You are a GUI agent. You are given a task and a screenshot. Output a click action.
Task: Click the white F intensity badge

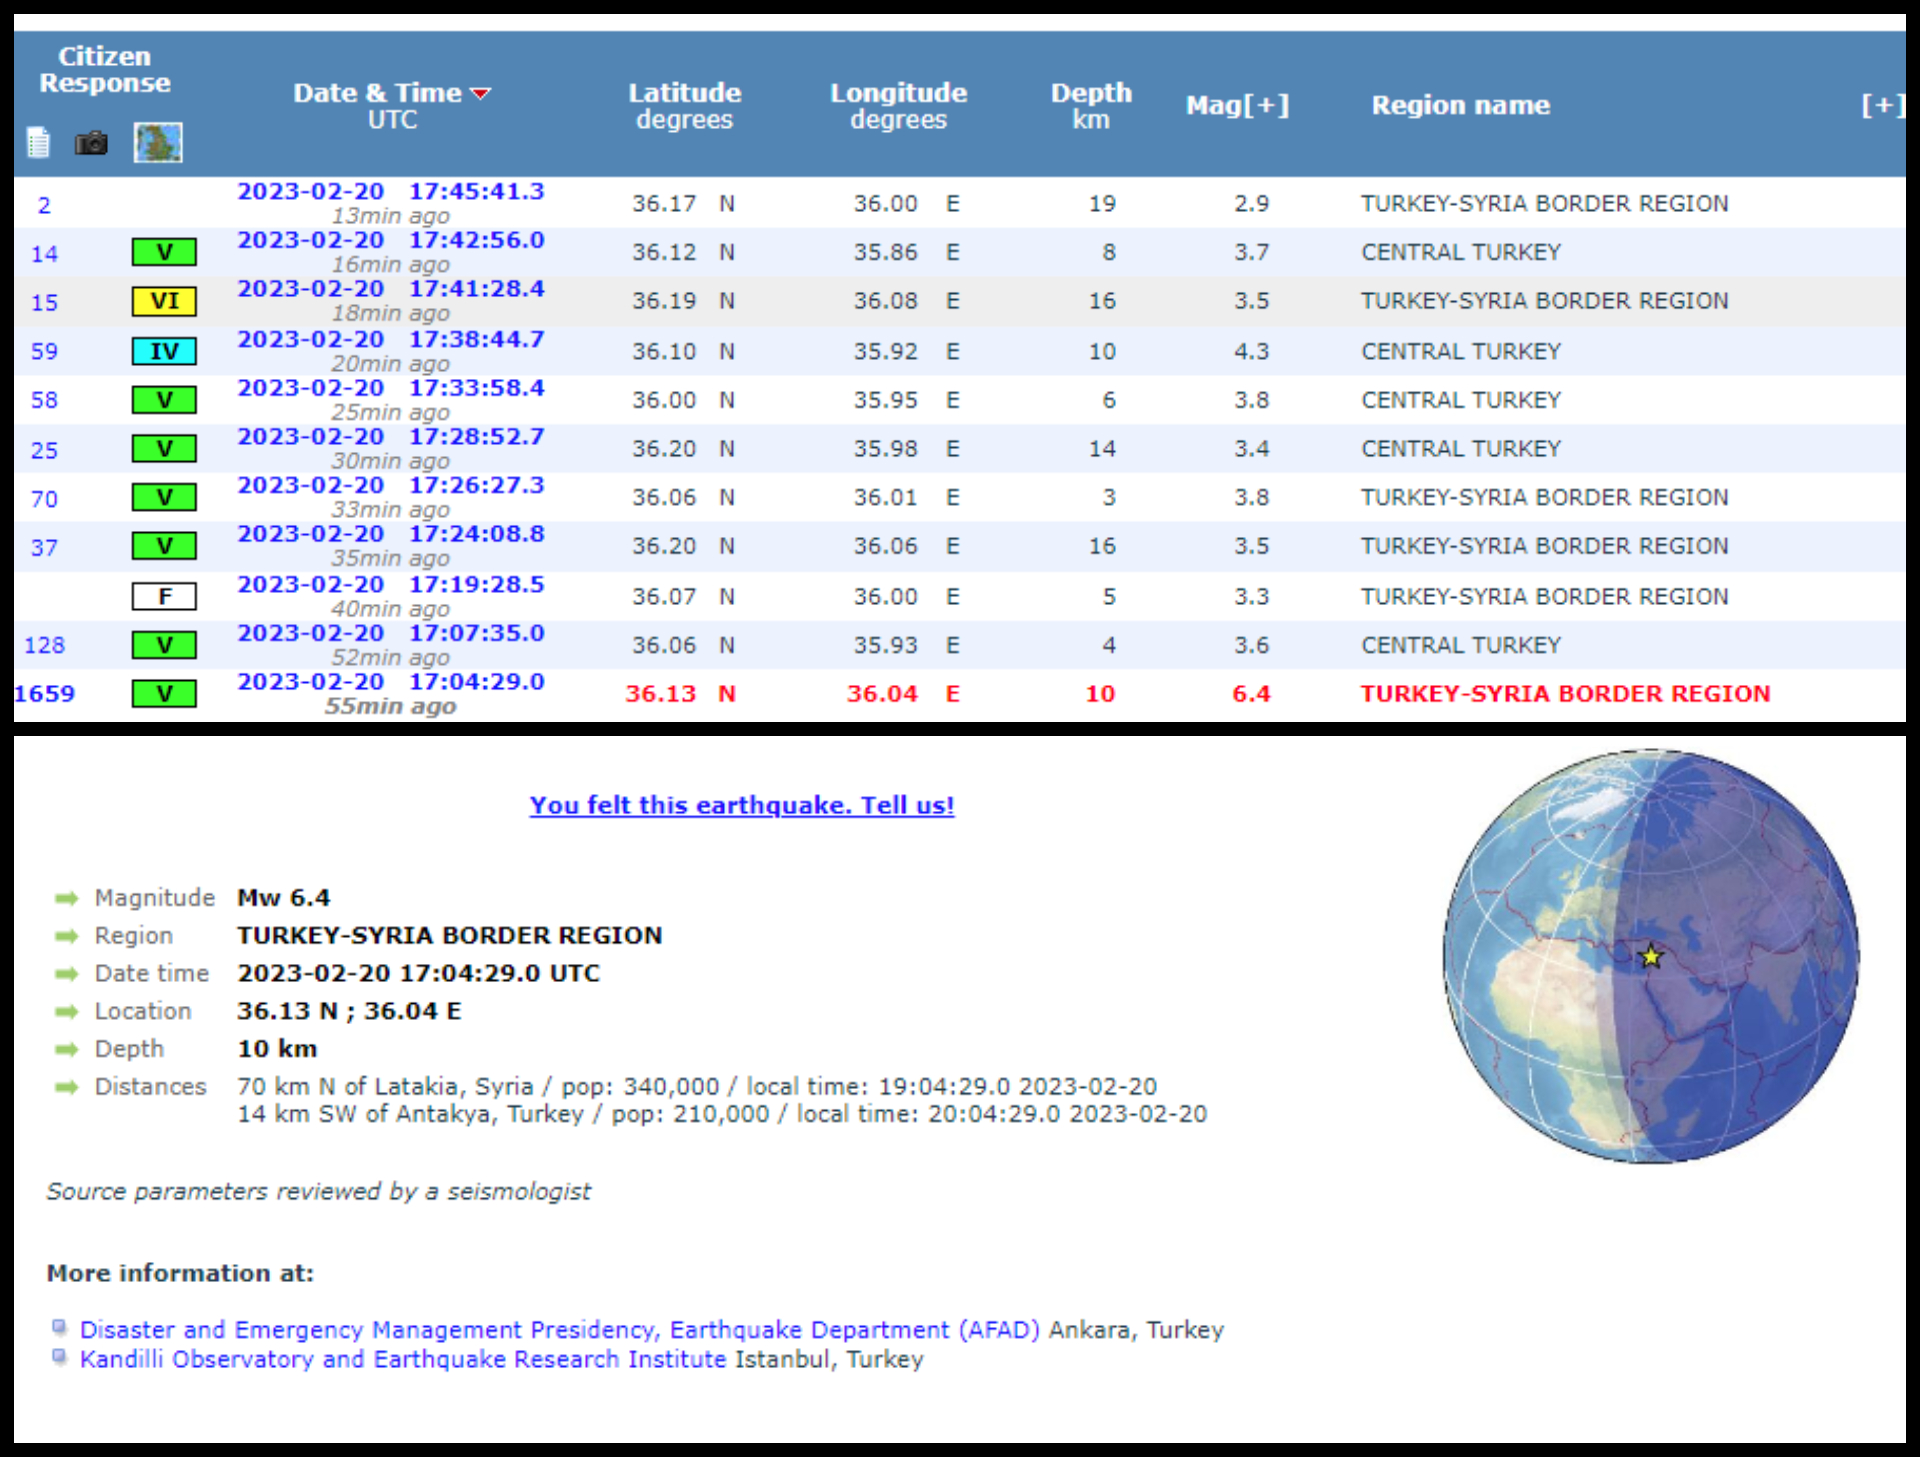click(164, 596)
